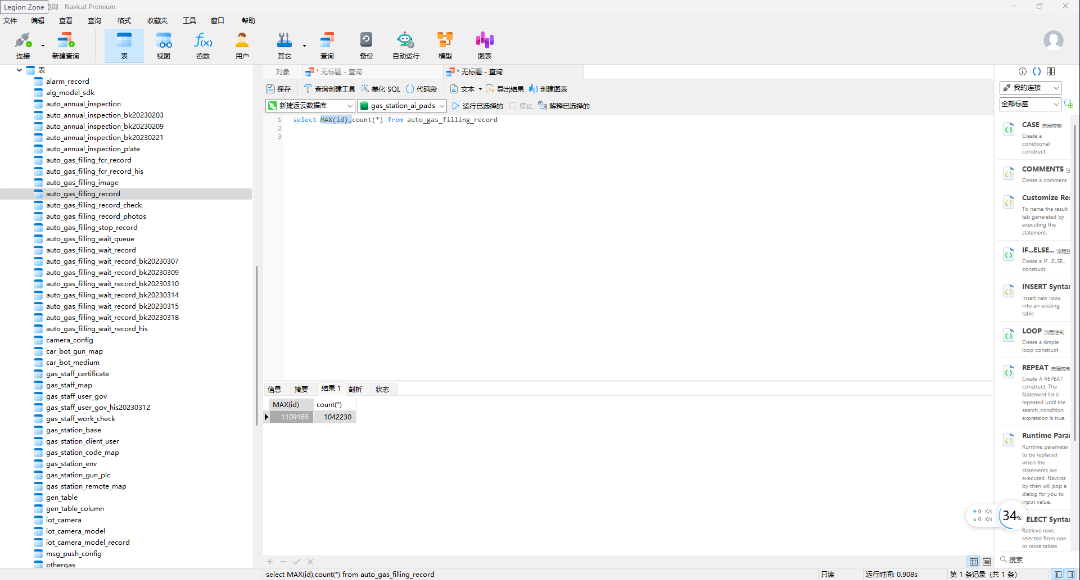Toggle the code snippets () panel icon
Image resolution: width=1080 pixels, height=580 pixels.
pos(1037,71)
